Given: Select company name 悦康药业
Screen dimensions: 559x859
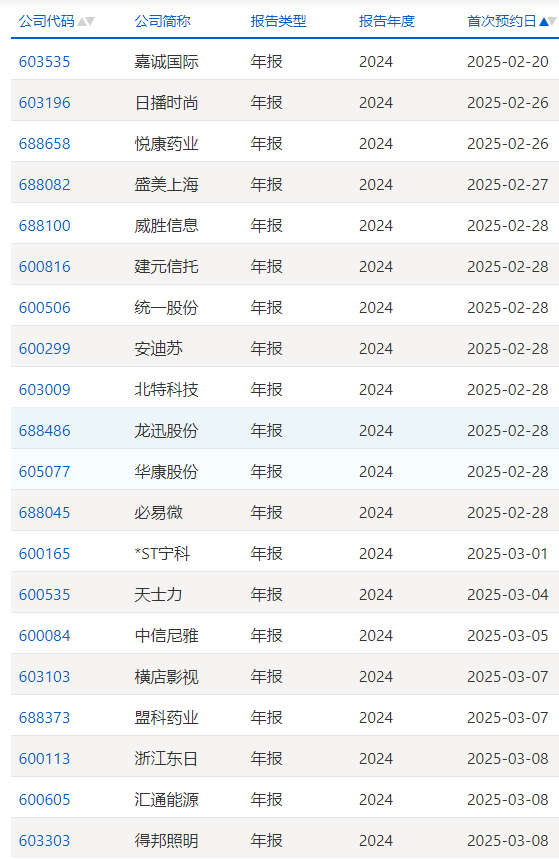Looking at the screenshot, I should [x=167, y=144].
